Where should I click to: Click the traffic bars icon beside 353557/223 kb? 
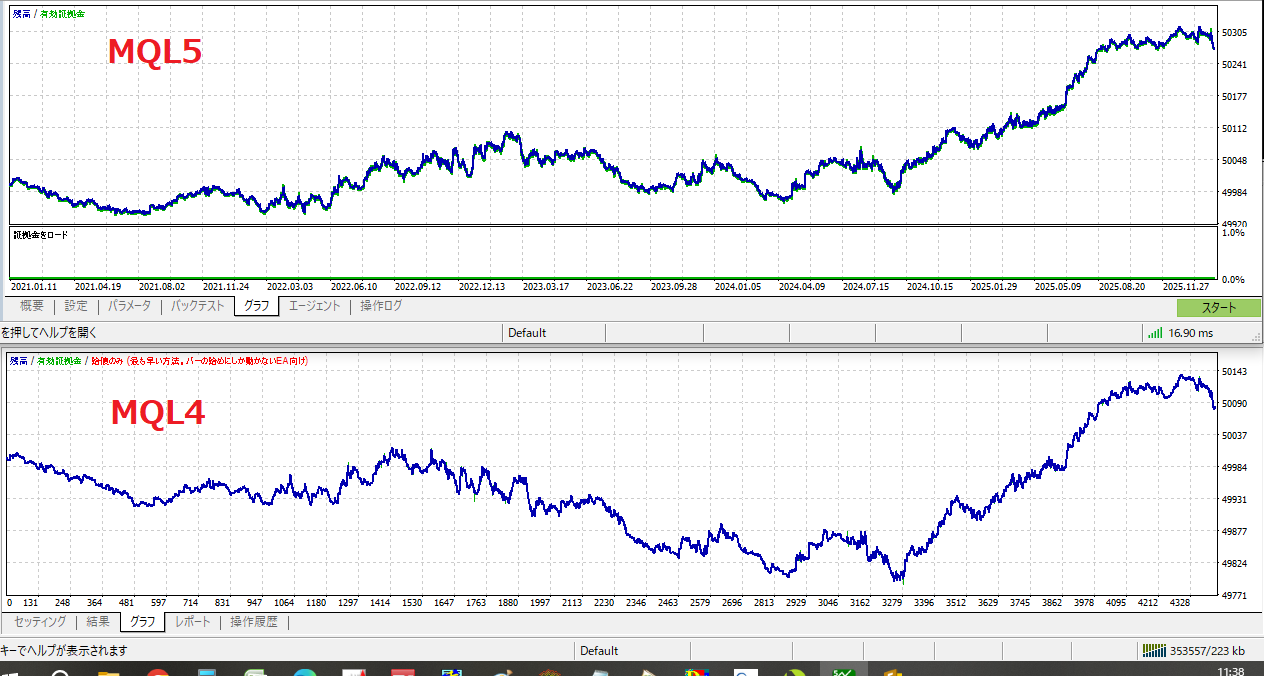tap(1154, 651)
